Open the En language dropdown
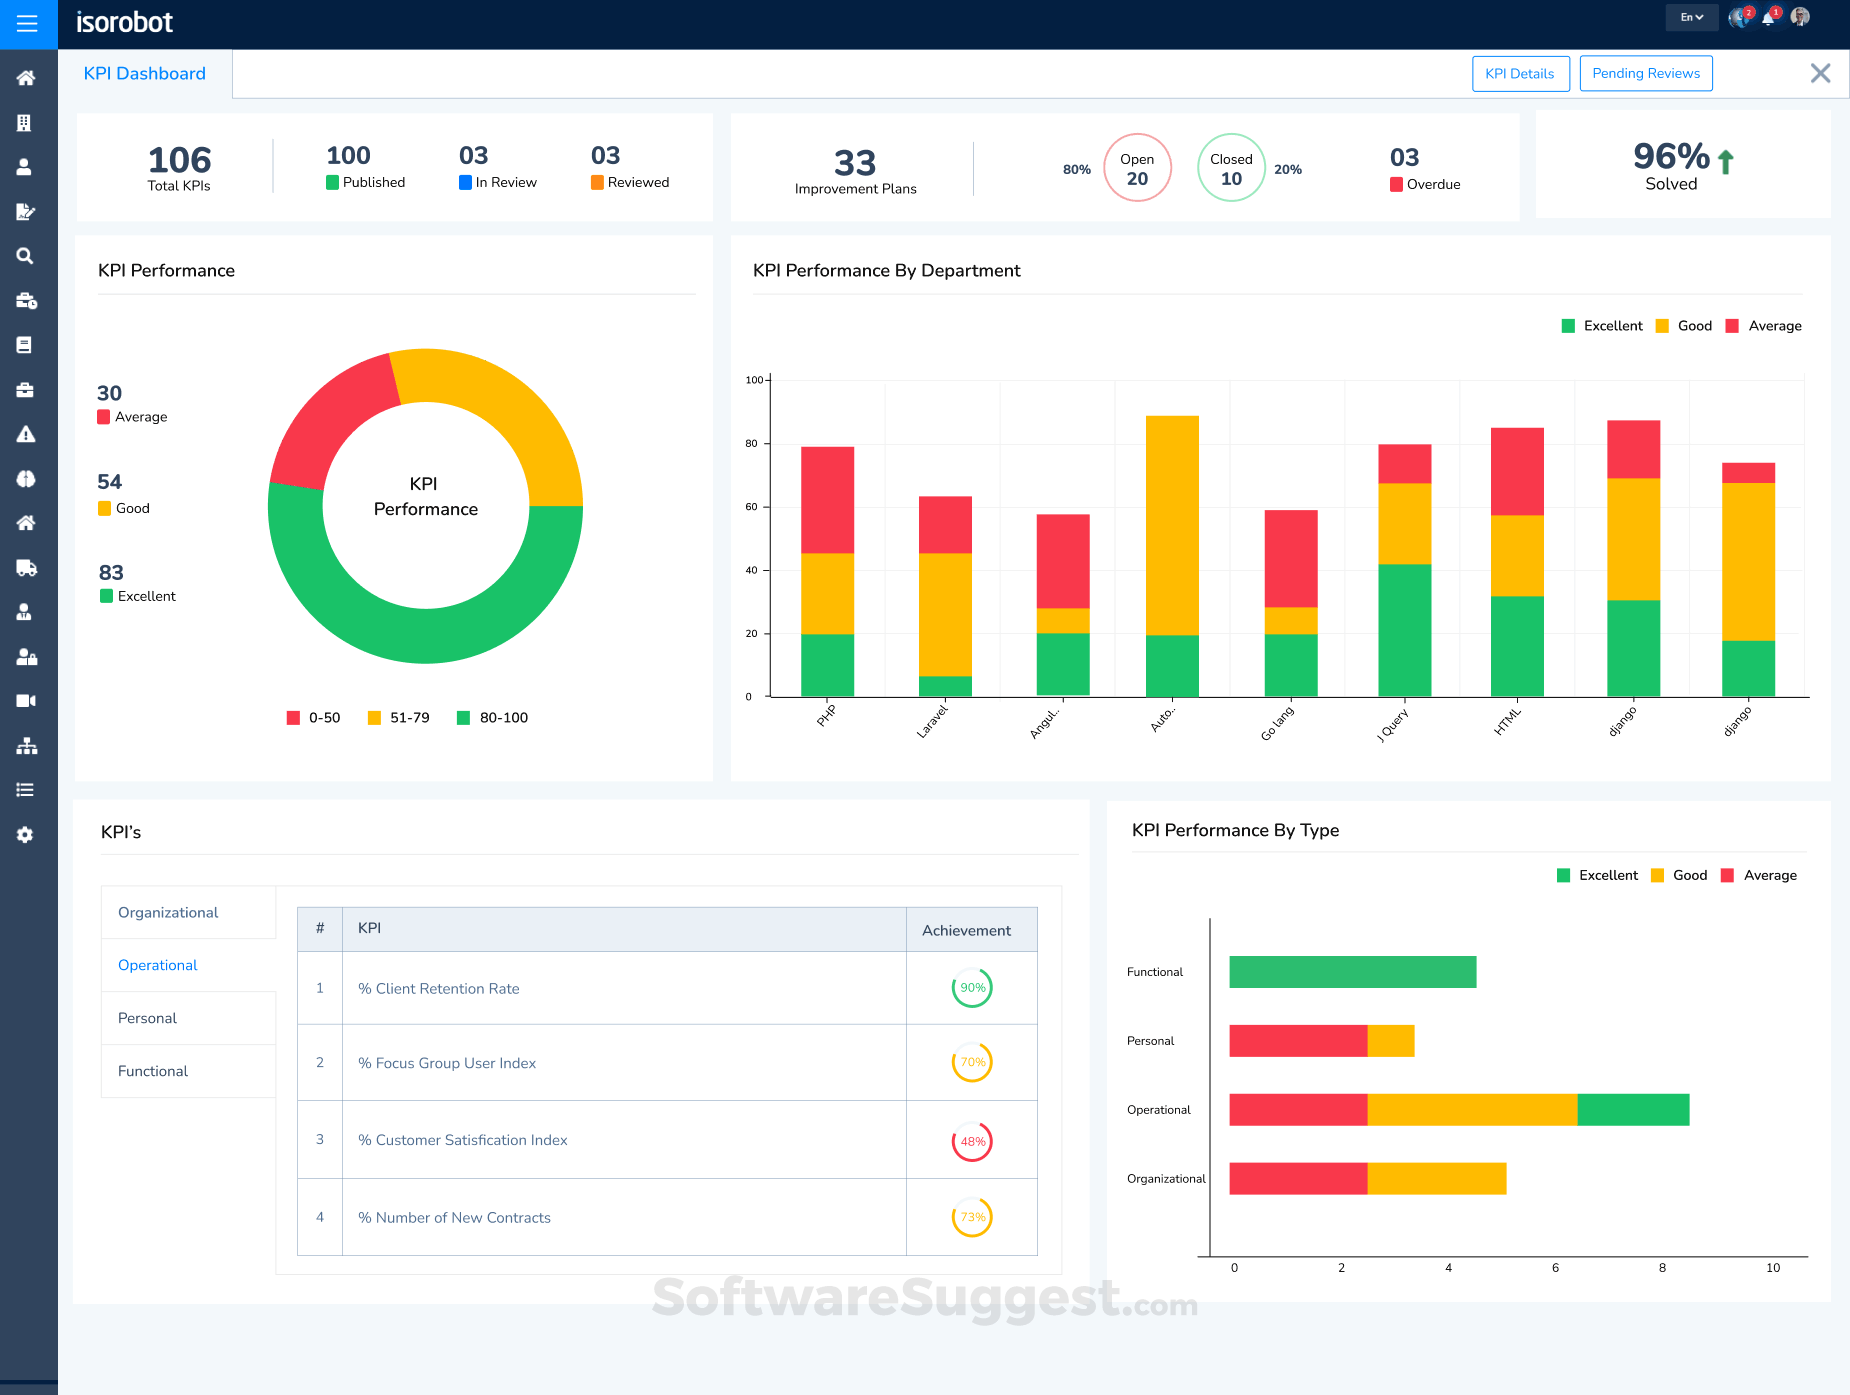This screenshot has width=1850, height=1395. pos(1691,17)
